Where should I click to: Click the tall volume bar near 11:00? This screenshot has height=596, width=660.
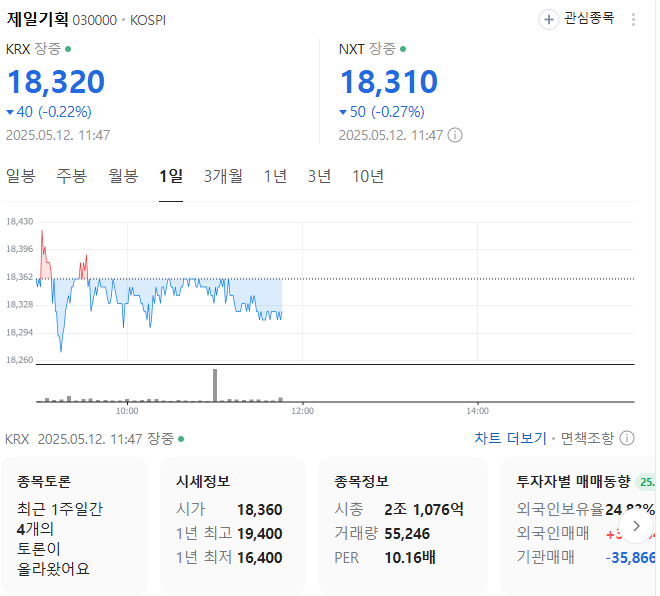coord(216,387)
